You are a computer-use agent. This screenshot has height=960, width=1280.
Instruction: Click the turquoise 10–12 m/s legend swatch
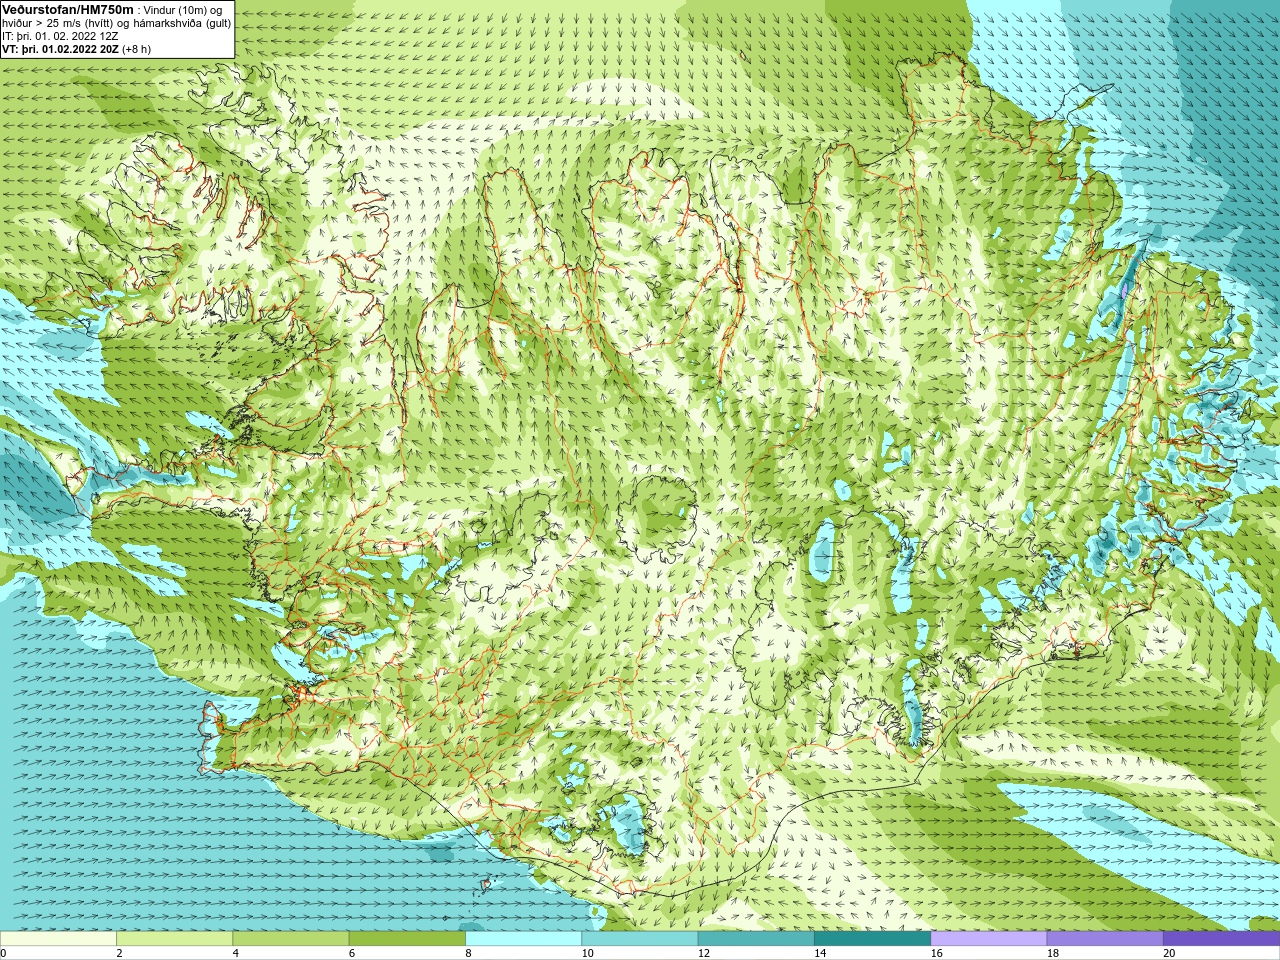point(640,938)
